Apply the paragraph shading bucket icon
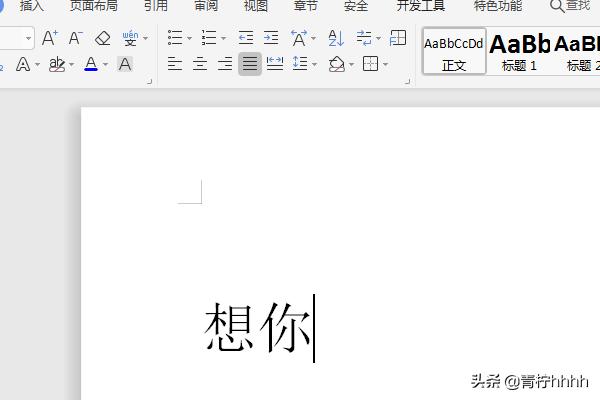The height and width of the screenshot is (400, 600). click(x=337, y=64)
